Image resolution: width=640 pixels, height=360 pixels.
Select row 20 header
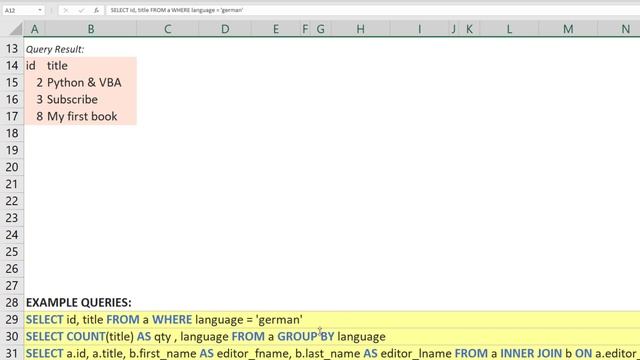point(12,167)
